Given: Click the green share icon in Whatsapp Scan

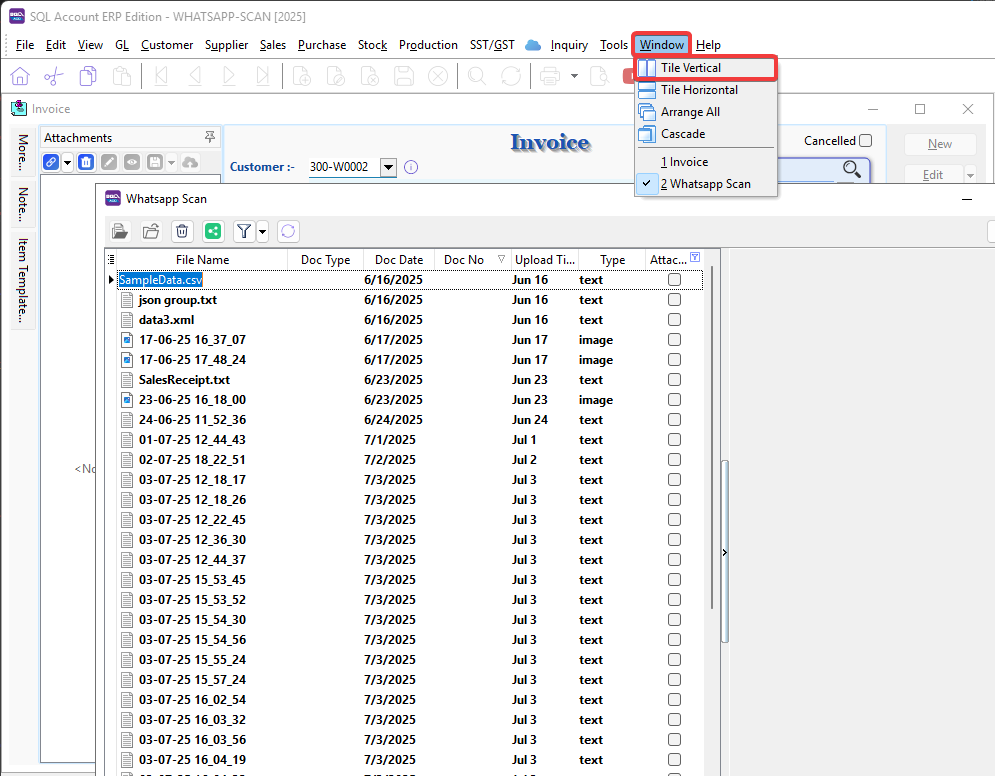Looking at the screenshot, I should click(213, 231).
